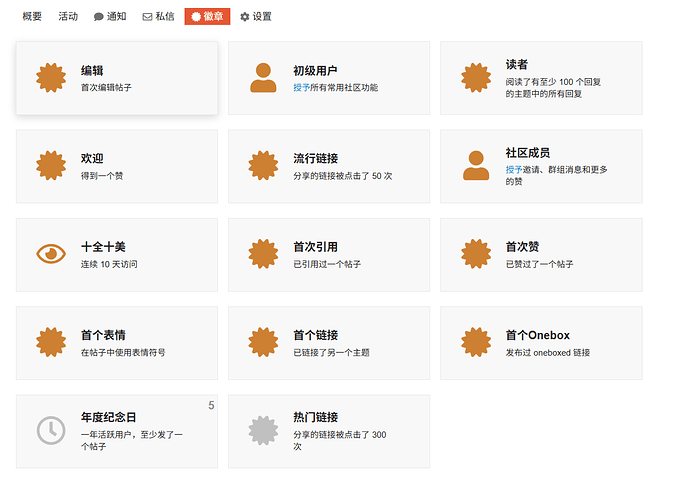The image size is (690, 486).
Task: Click the text 已引用过一个帖子
Action: pyautogui.click(x=327, y=264)
